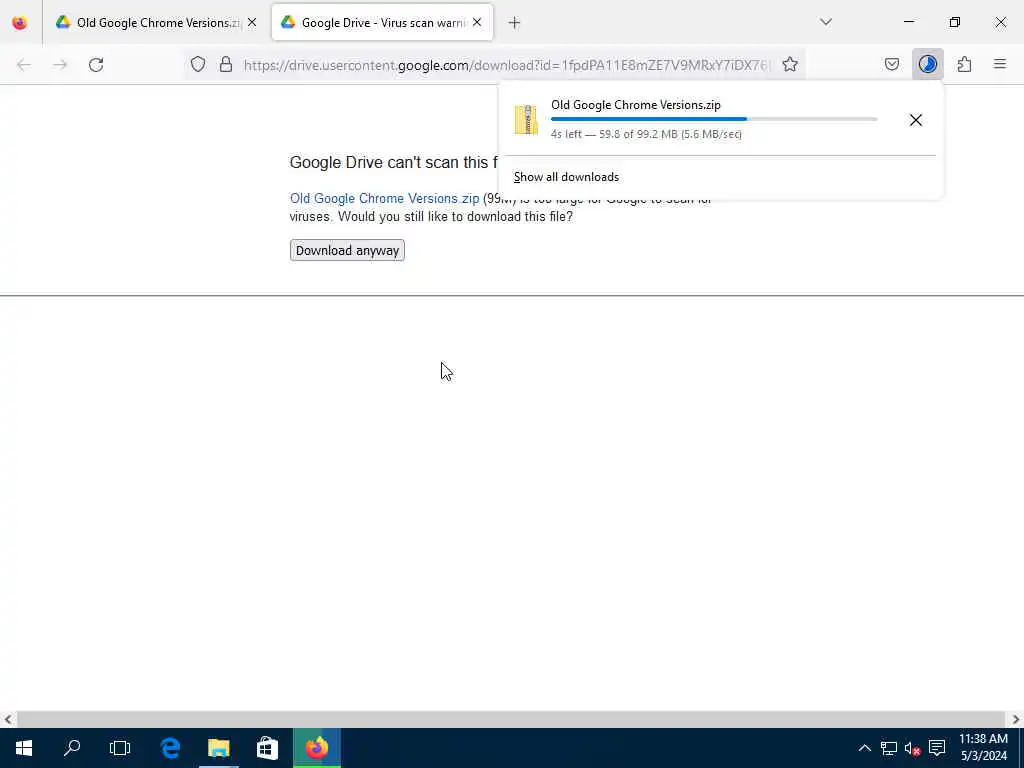Follow the Old Google Chrome Versions.zip link on page
This screenshot has width=1024, height=768.
pyautogui.click(x=385, y=199)
